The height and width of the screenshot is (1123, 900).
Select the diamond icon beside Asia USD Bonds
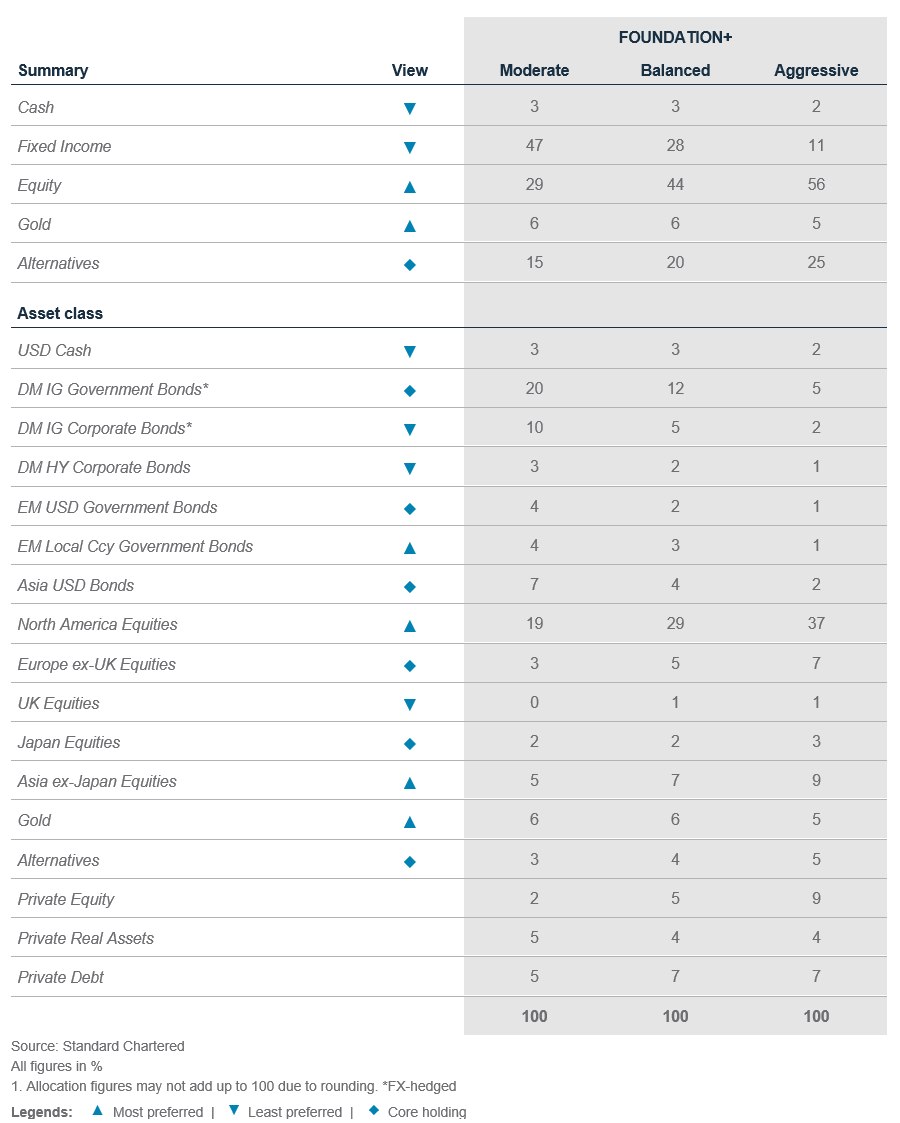pyautogui.click(x=409, y=586)
